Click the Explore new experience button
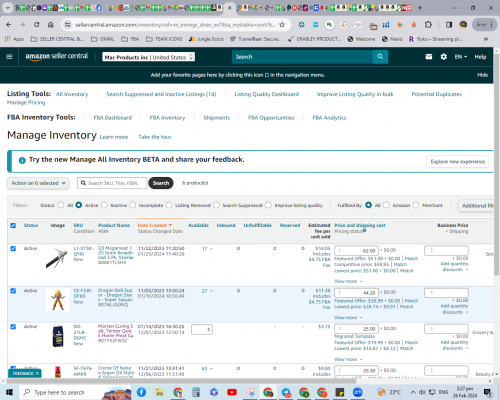 coord(457,162)
